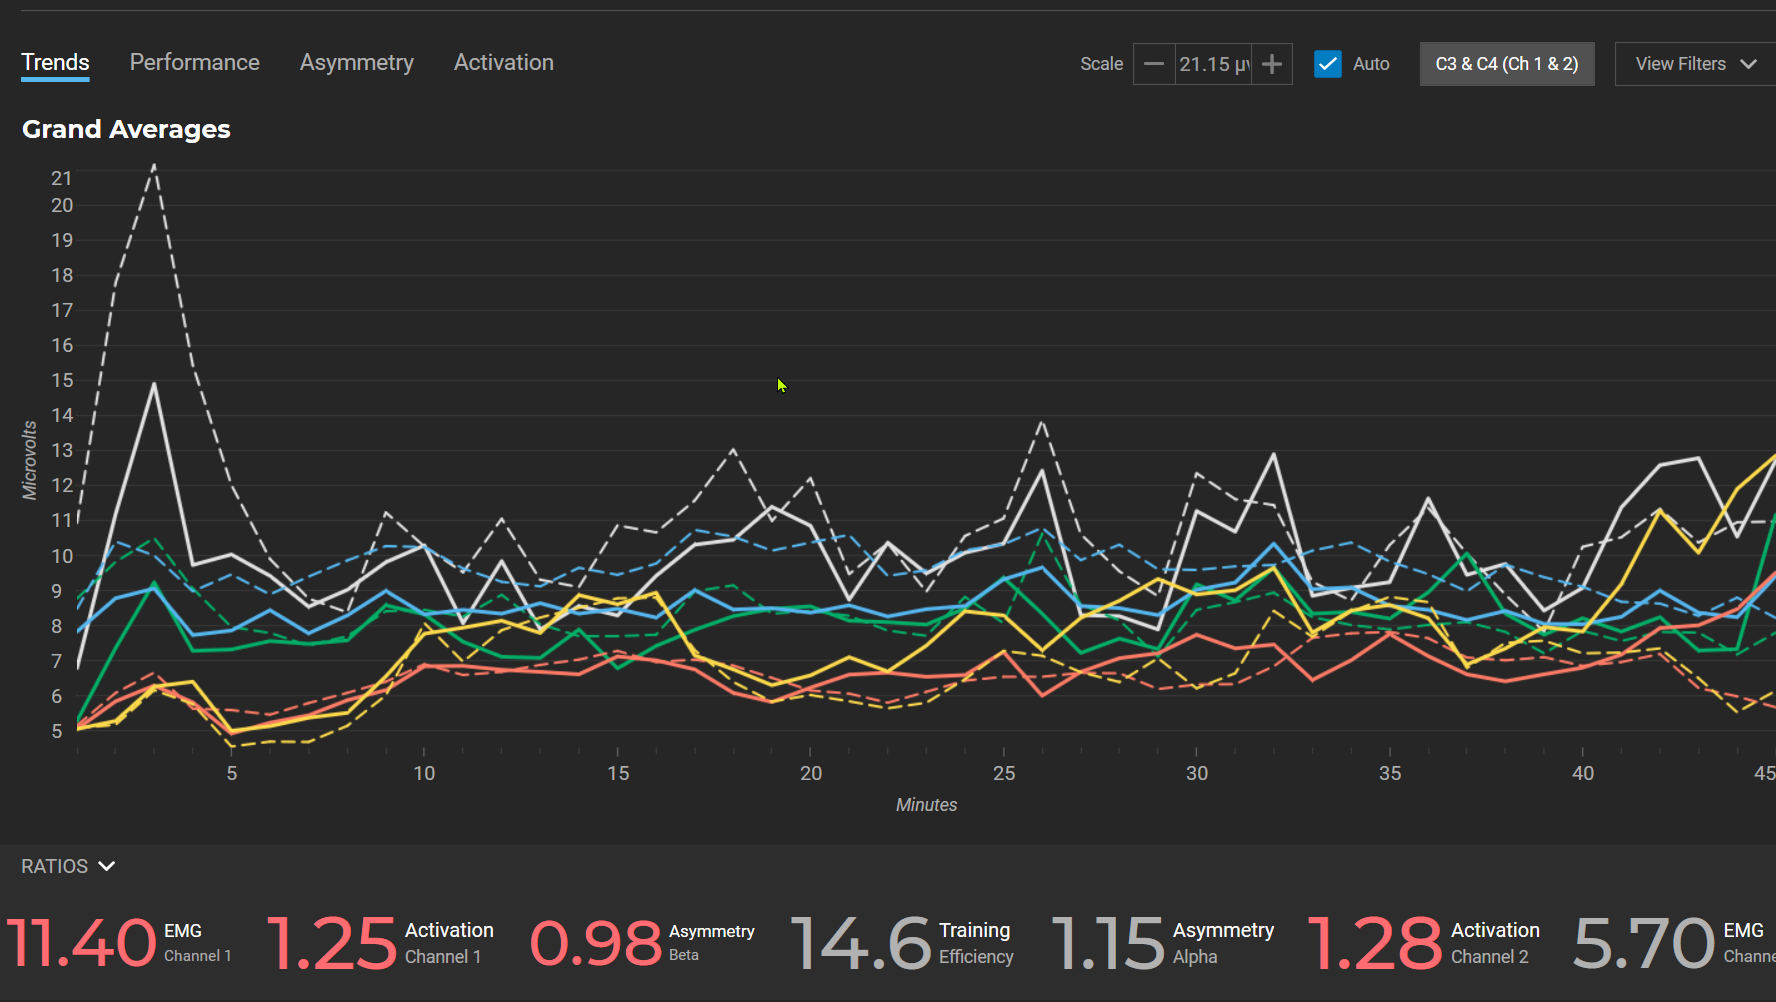Click the EMG ratio value 5.70
Image resolution: width=1776 pixels, height=1002 pixels.
pos(1644,943)
